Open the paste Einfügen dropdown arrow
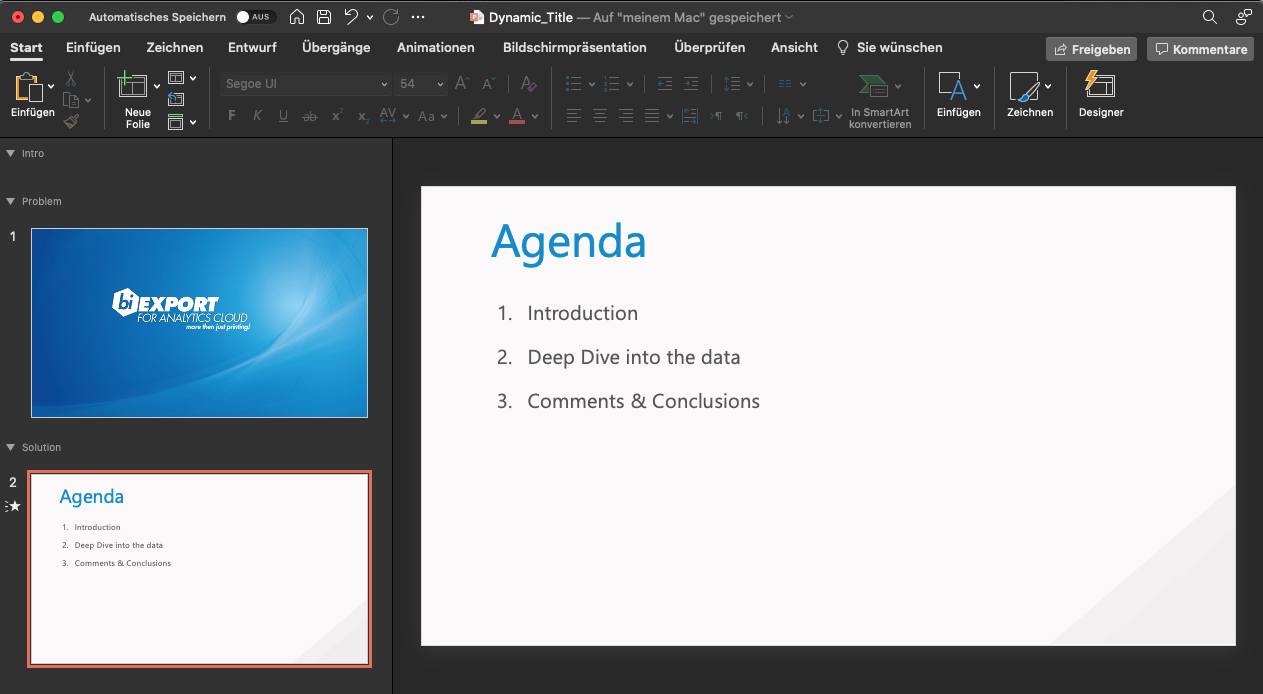The height and width of the screenshot is (694, 1263). click(x=51, y=87)
